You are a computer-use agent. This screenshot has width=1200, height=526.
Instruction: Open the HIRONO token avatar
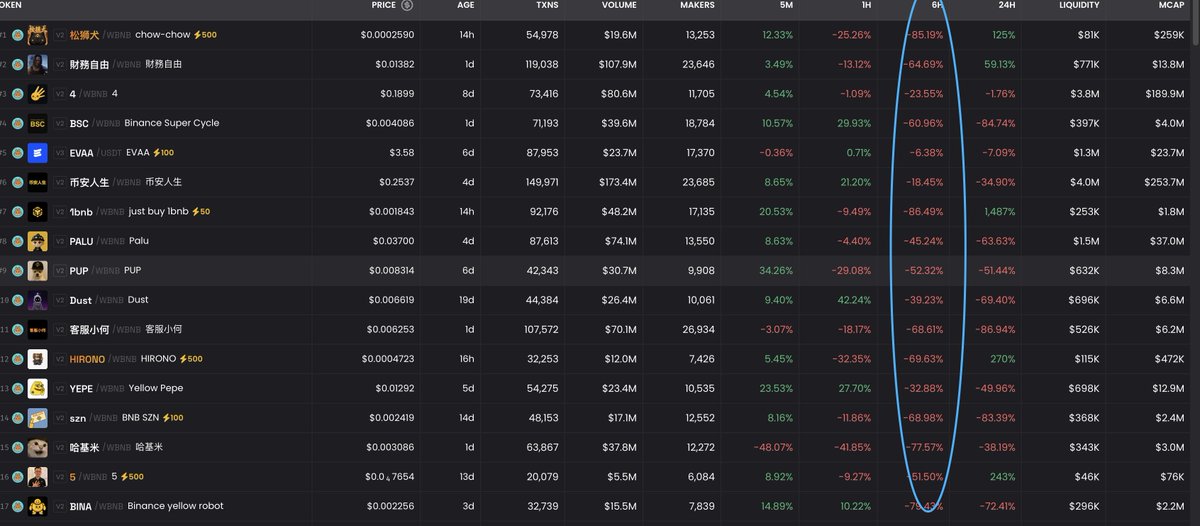point(37,359)
